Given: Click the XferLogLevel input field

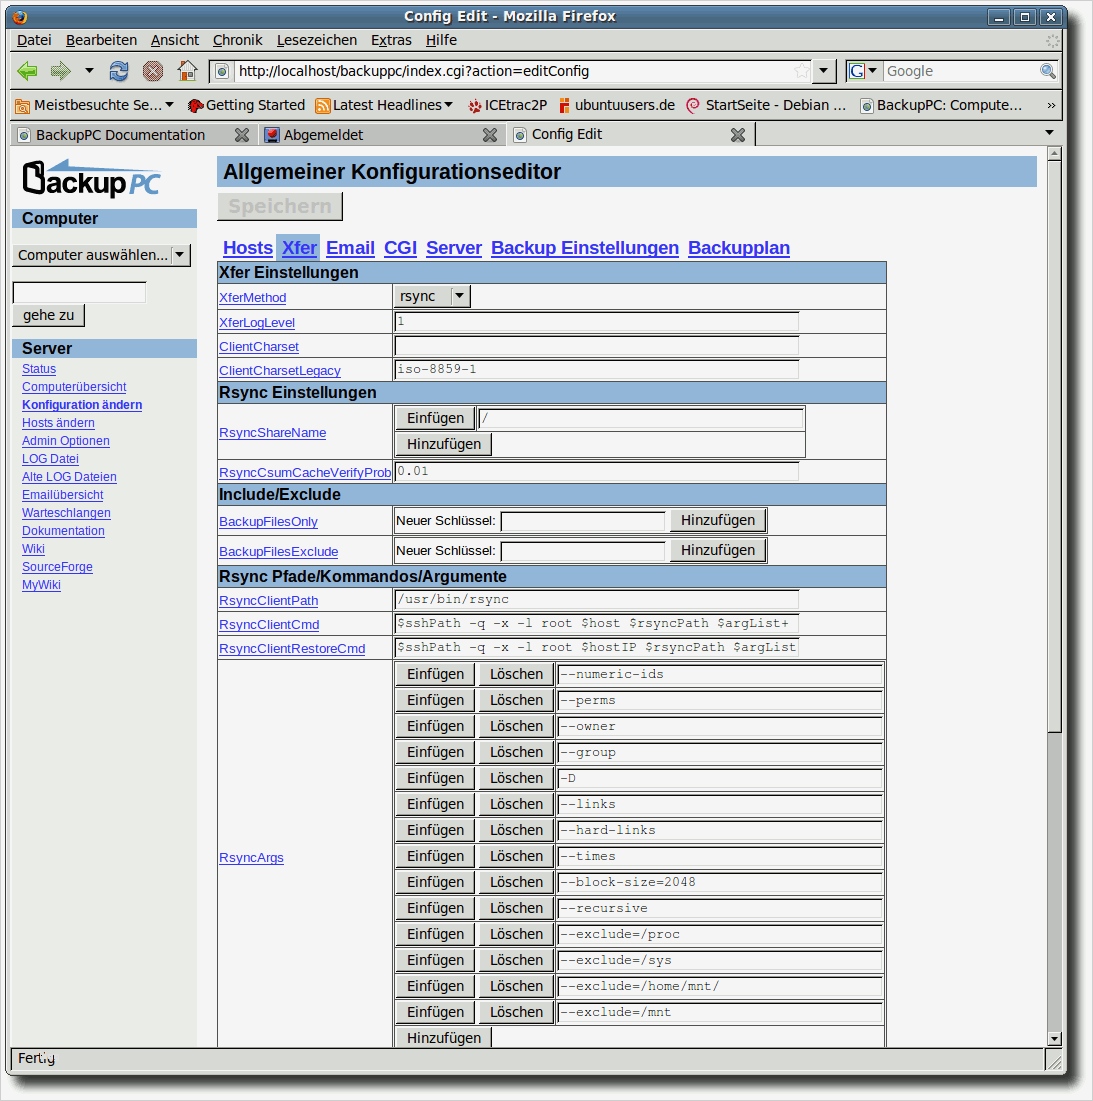Looking at the screenshot, I should coord(597,322).
